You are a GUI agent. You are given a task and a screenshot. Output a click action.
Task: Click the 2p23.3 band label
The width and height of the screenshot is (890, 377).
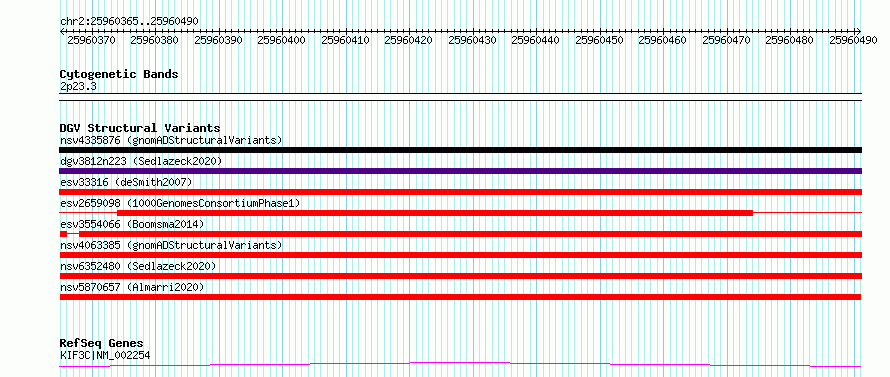click(x=78, y=86)
